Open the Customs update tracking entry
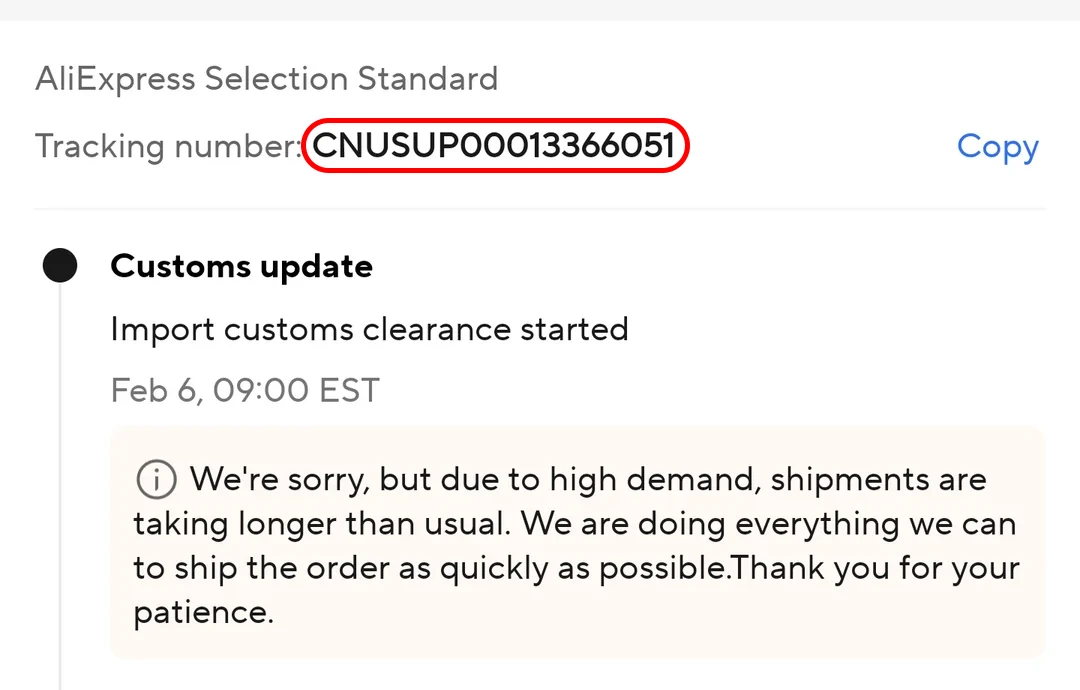Viewport: 1080px width, 690px height. (x=241, y=266)
